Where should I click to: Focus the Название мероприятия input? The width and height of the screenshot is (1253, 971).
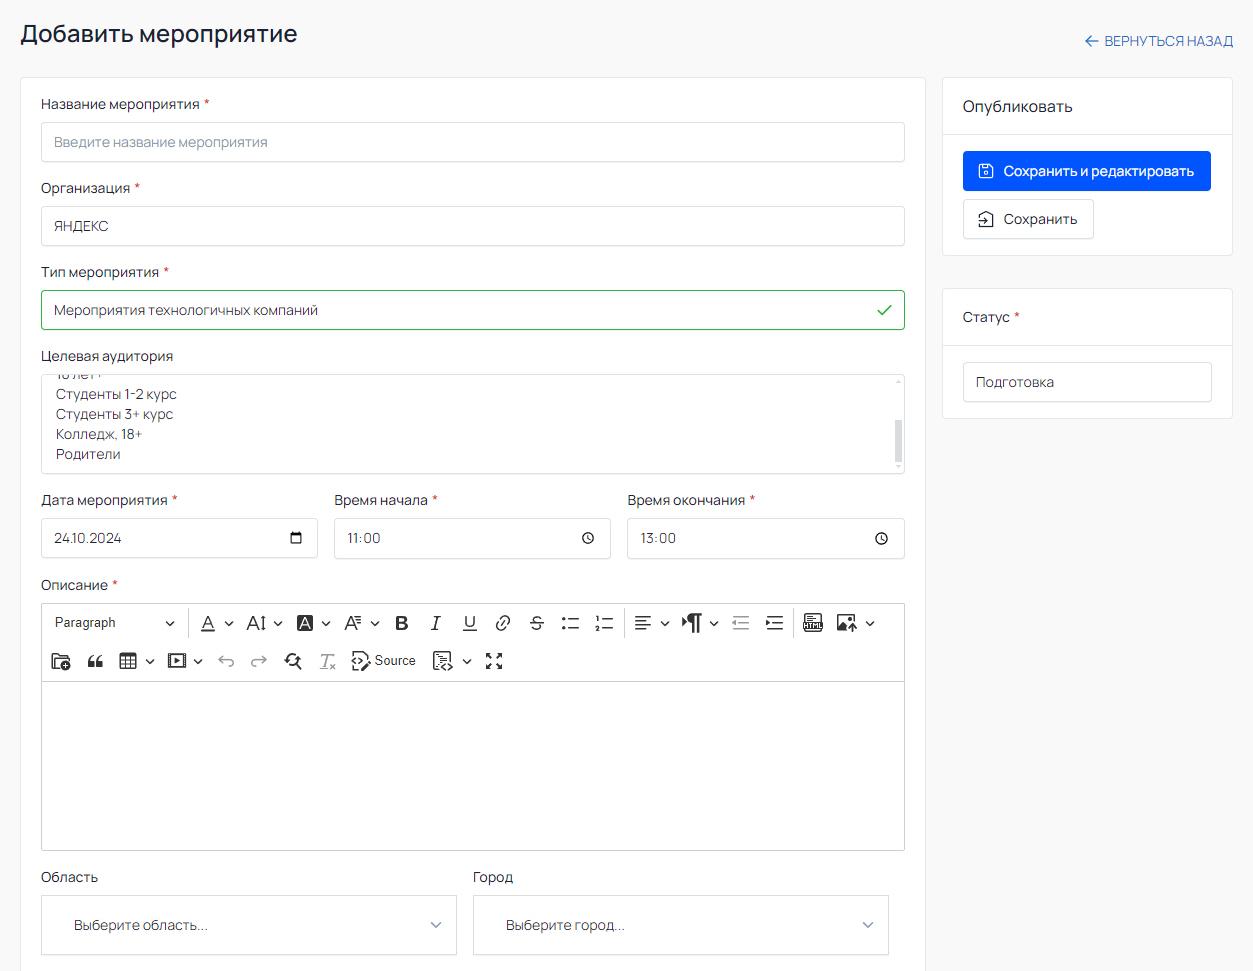point(473,142)
